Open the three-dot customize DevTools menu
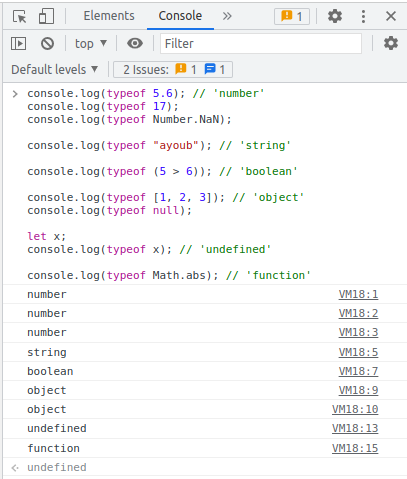Viewport: 407px width, 479px height. pyautogui.click(x=363, y=16)
